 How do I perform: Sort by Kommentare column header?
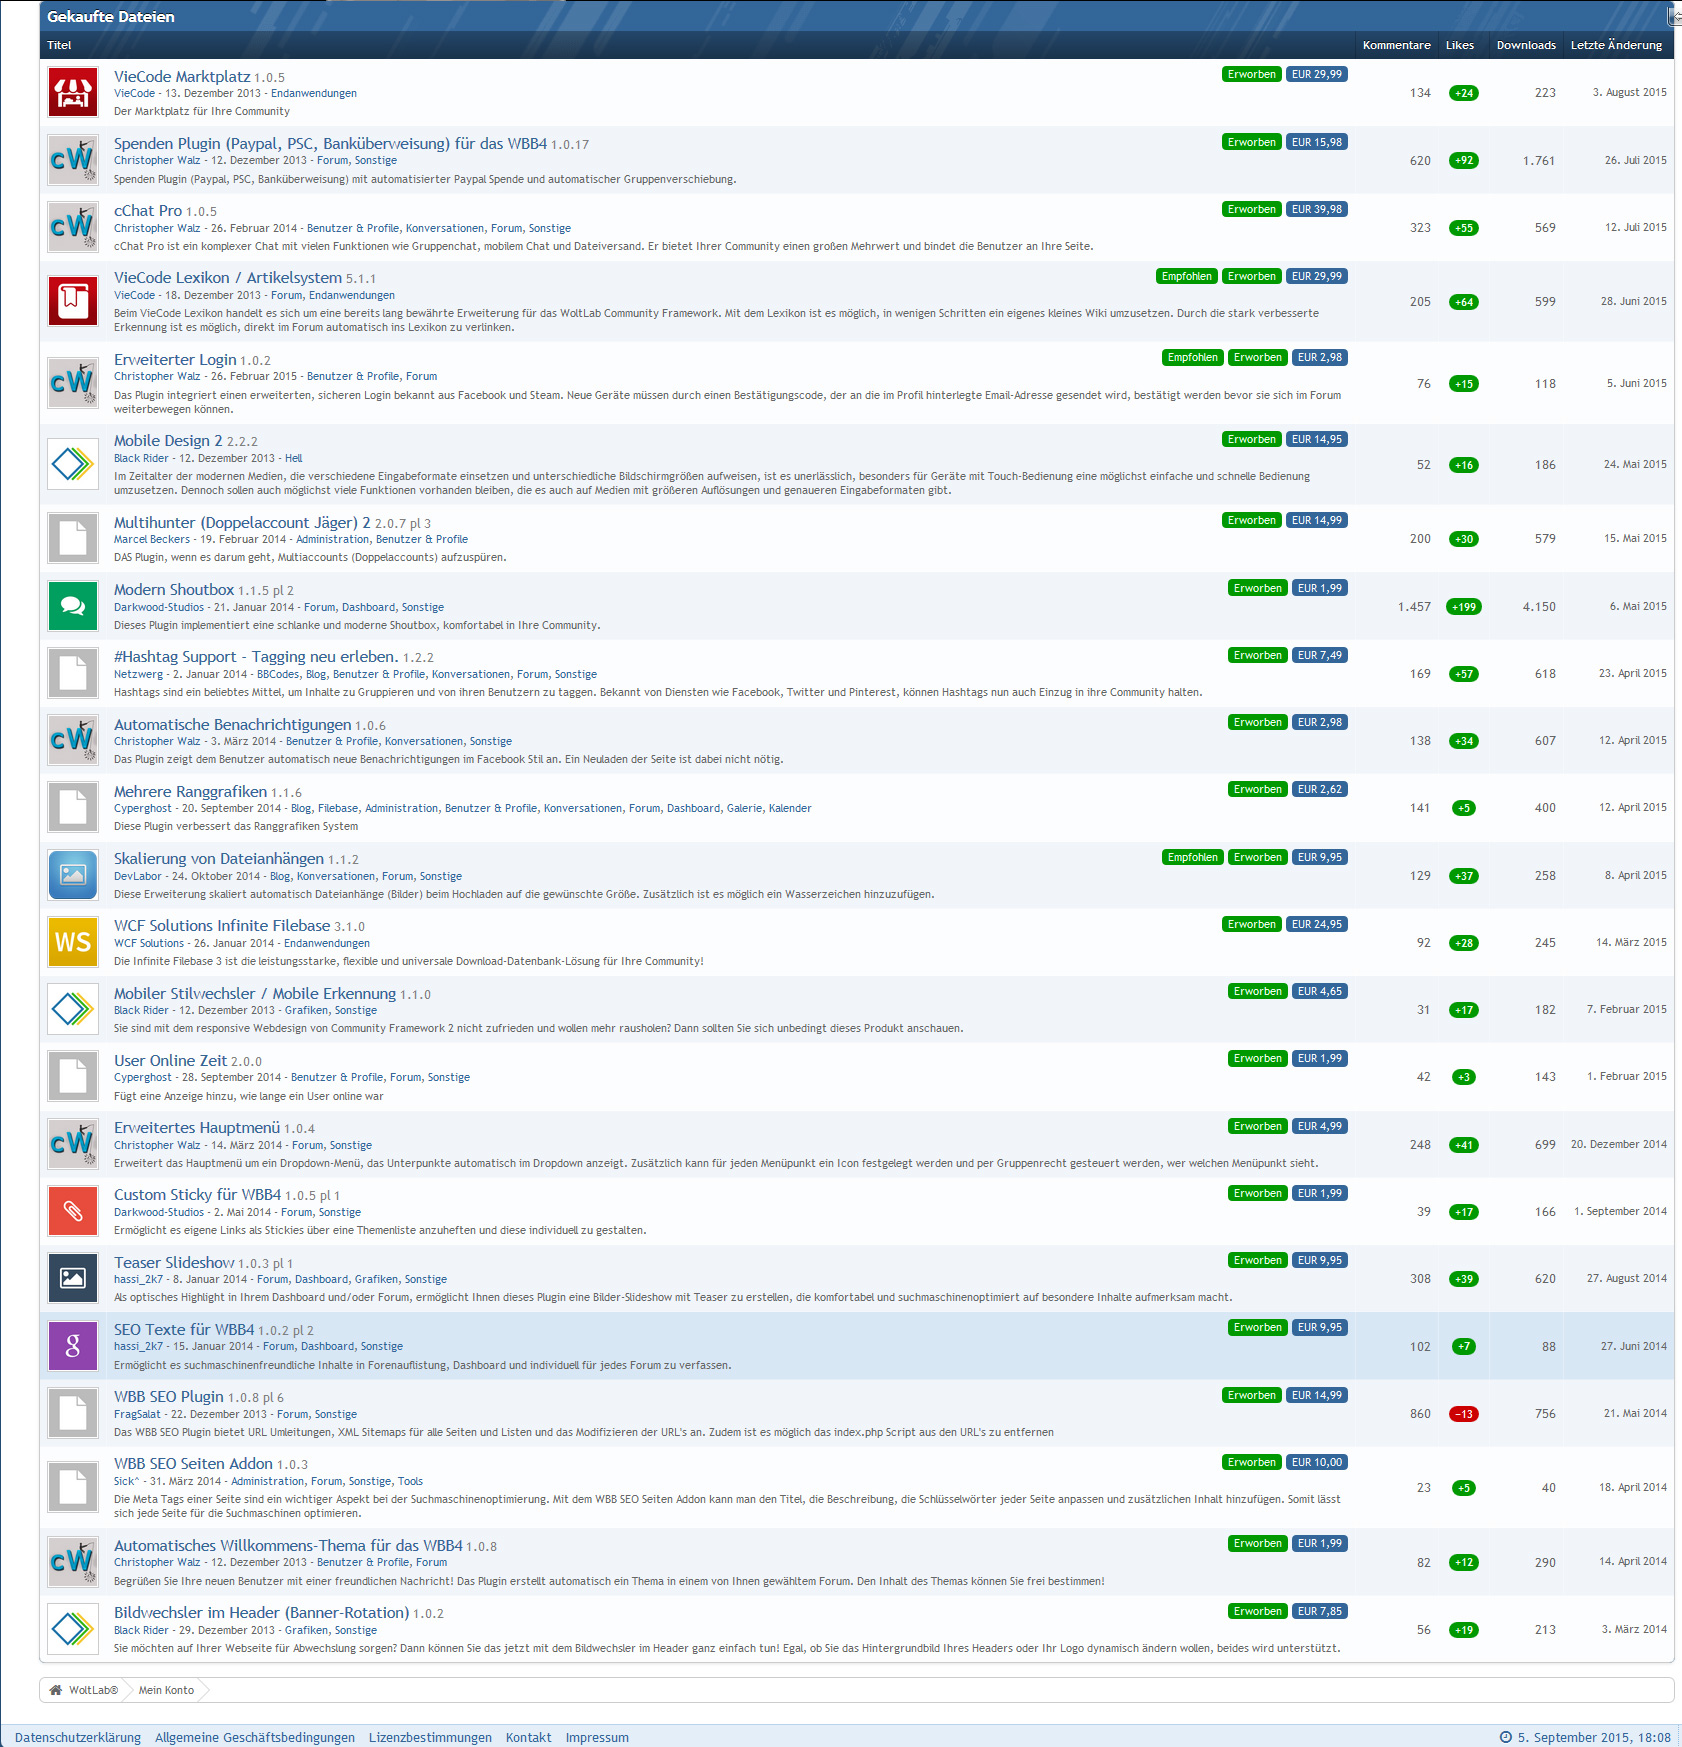(1396, 45)
